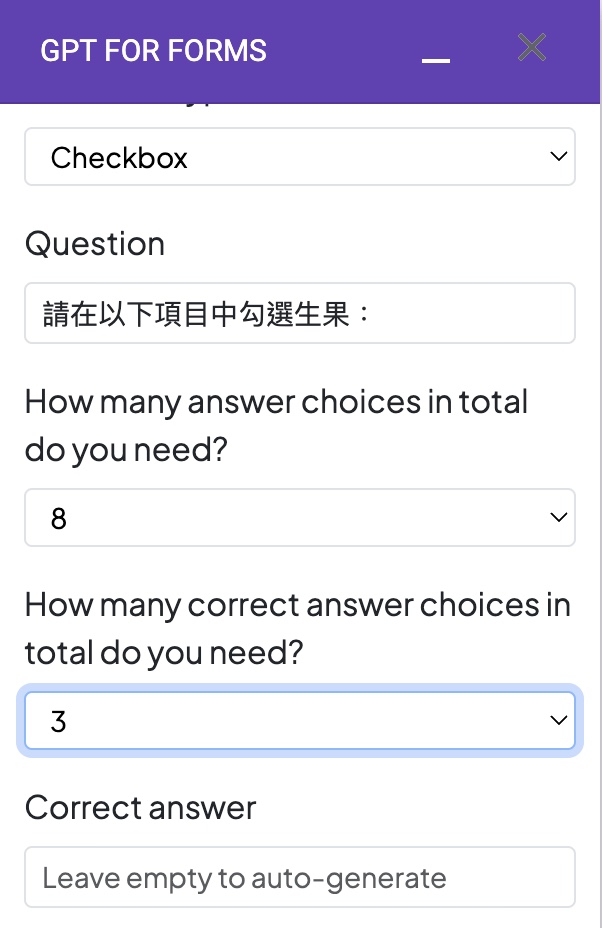Screen dimensions: 602x928
Task: Open the Checkbox question type dropdown
Action: click(x=299, y=157)
